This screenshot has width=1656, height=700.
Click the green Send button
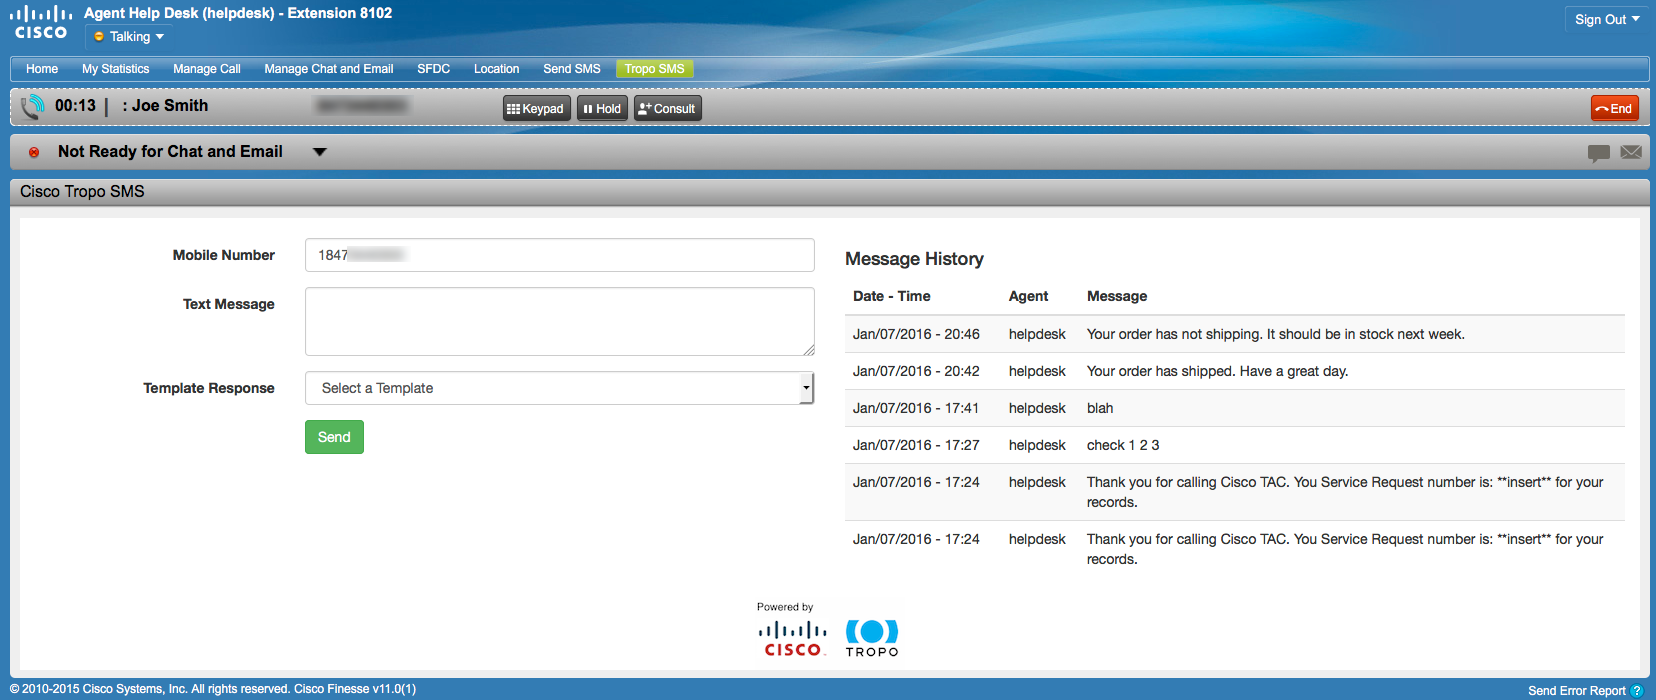click(x=334, y=437)
